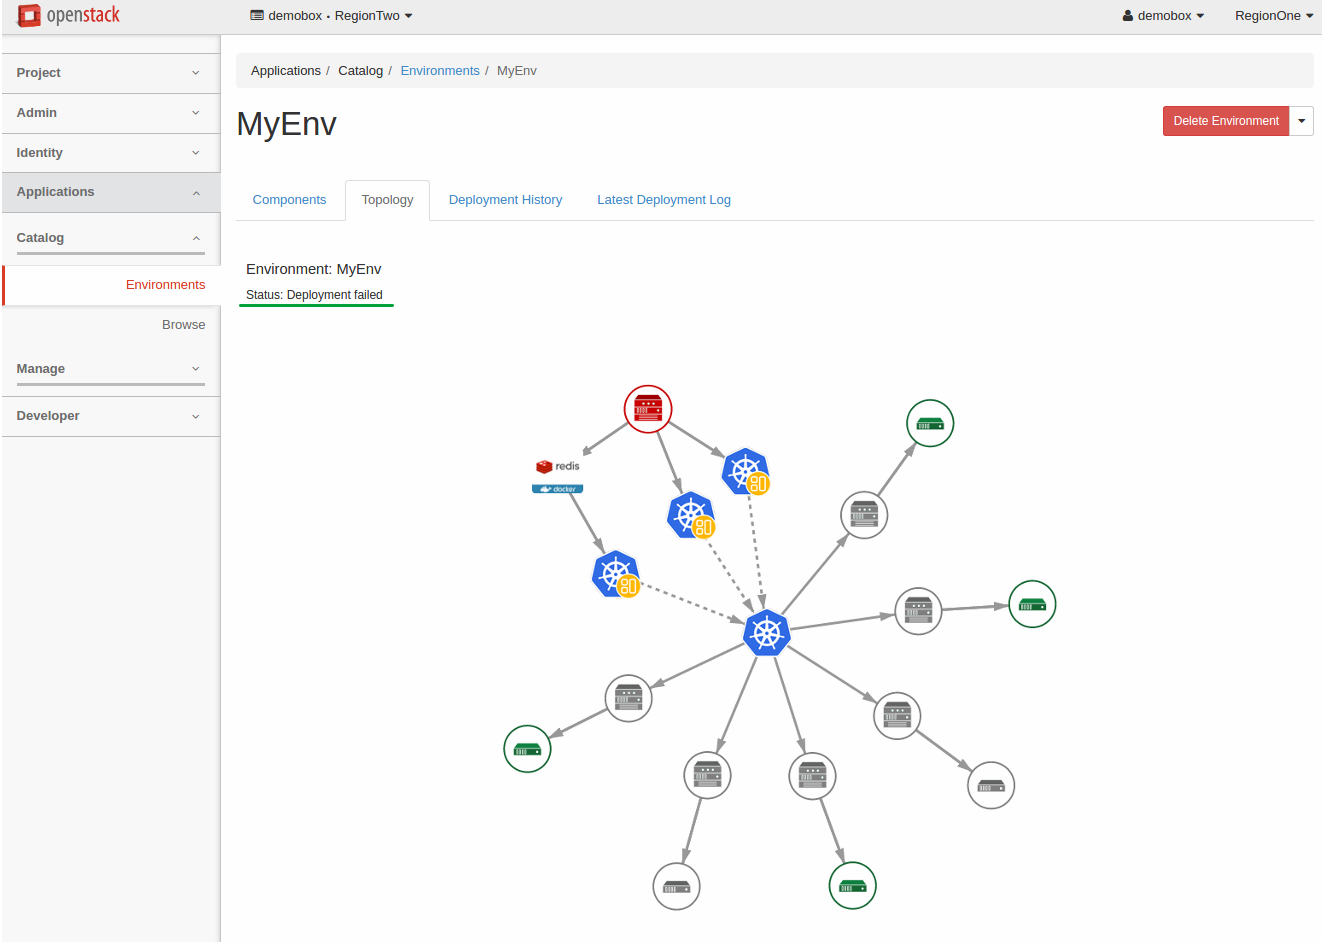Select the central Kubernetes cluster node
The width and height of the screenshot is (1322, 942).
[x=767, y=633]
